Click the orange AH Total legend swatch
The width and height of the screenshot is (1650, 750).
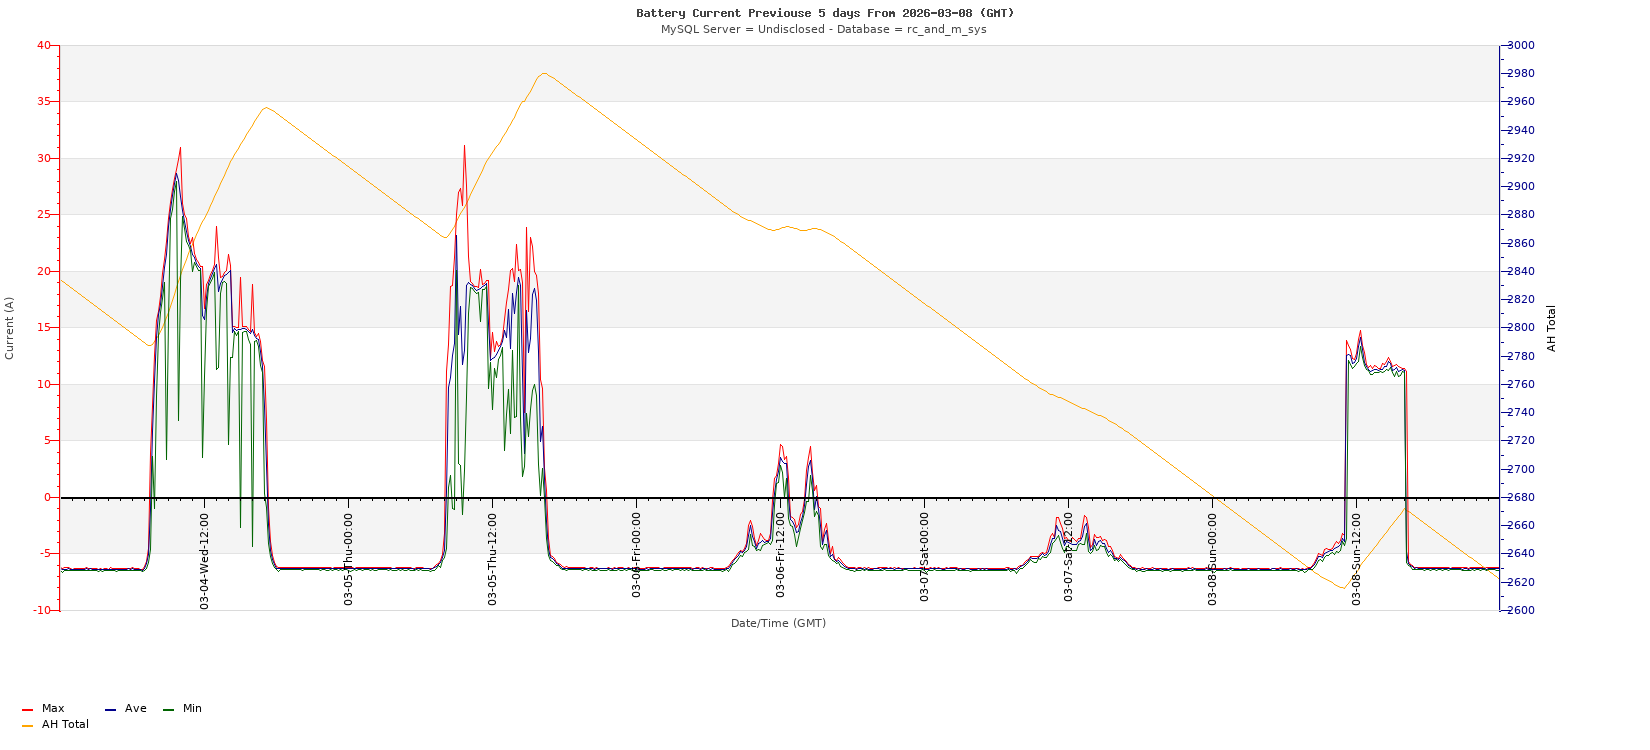click(27, 725)
